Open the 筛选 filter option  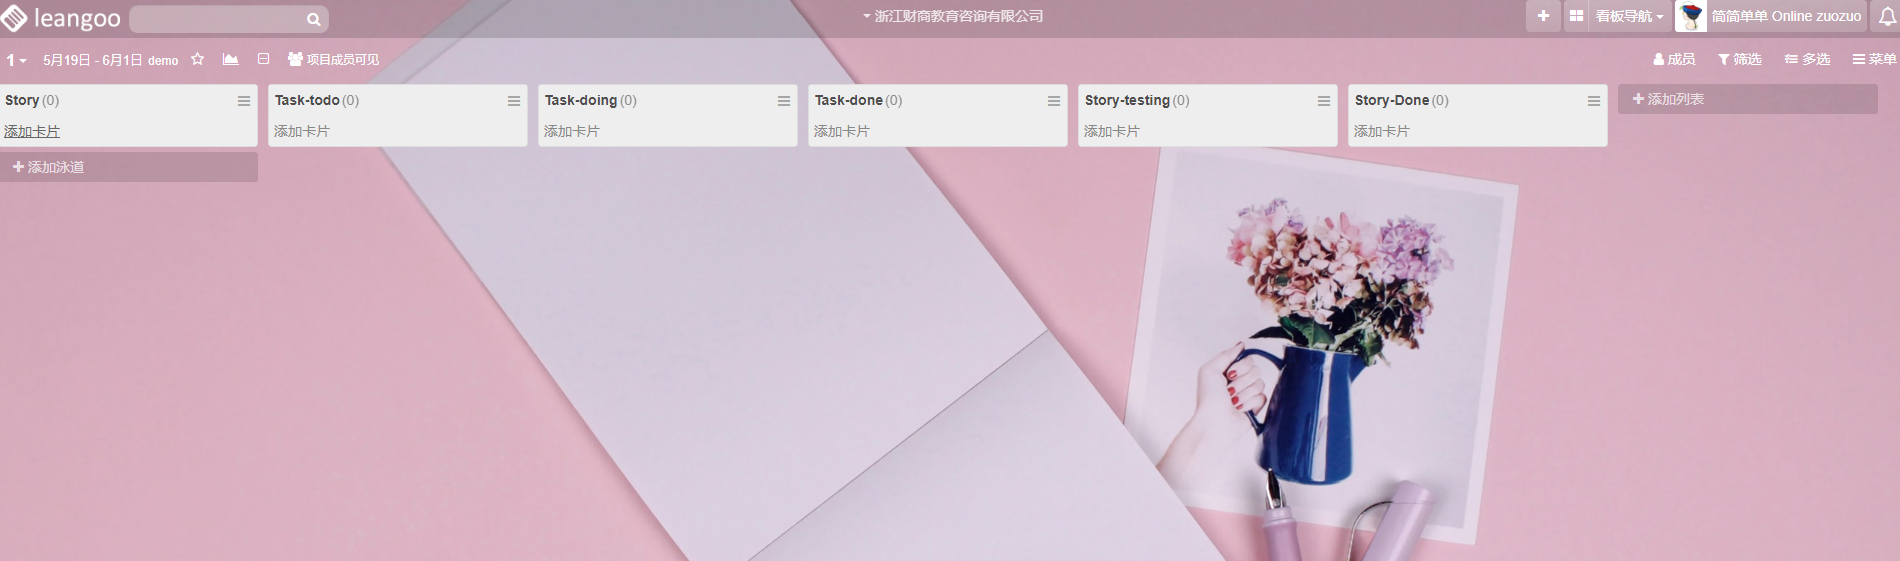click(1740, 59)
